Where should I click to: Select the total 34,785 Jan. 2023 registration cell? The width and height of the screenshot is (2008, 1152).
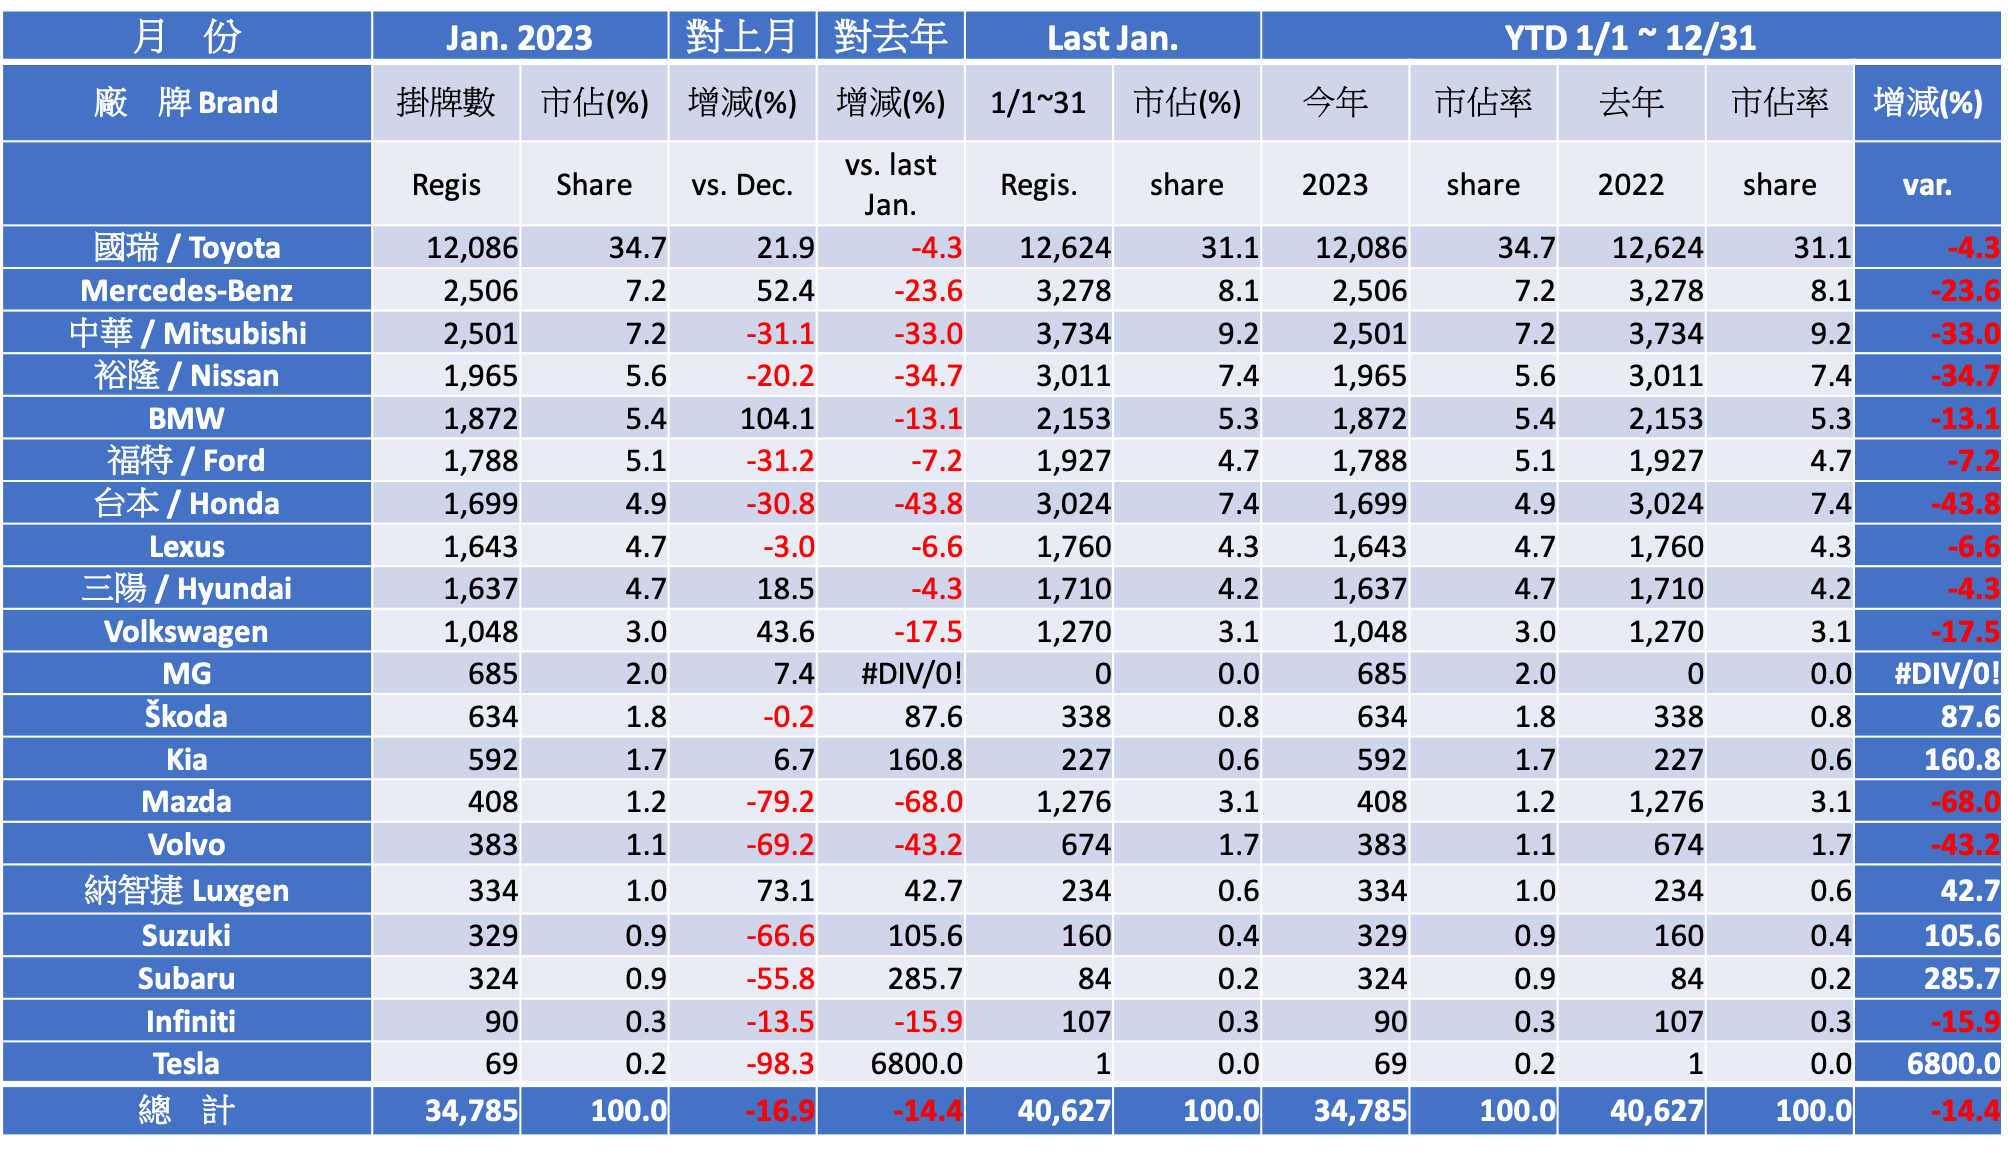tap(446, 1110)
